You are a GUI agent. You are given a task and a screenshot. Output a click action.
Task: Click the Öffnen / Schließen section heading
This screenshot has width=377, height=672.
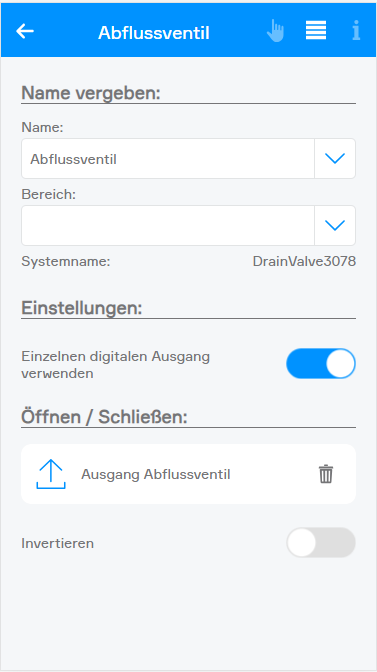[x=105, y=417]
